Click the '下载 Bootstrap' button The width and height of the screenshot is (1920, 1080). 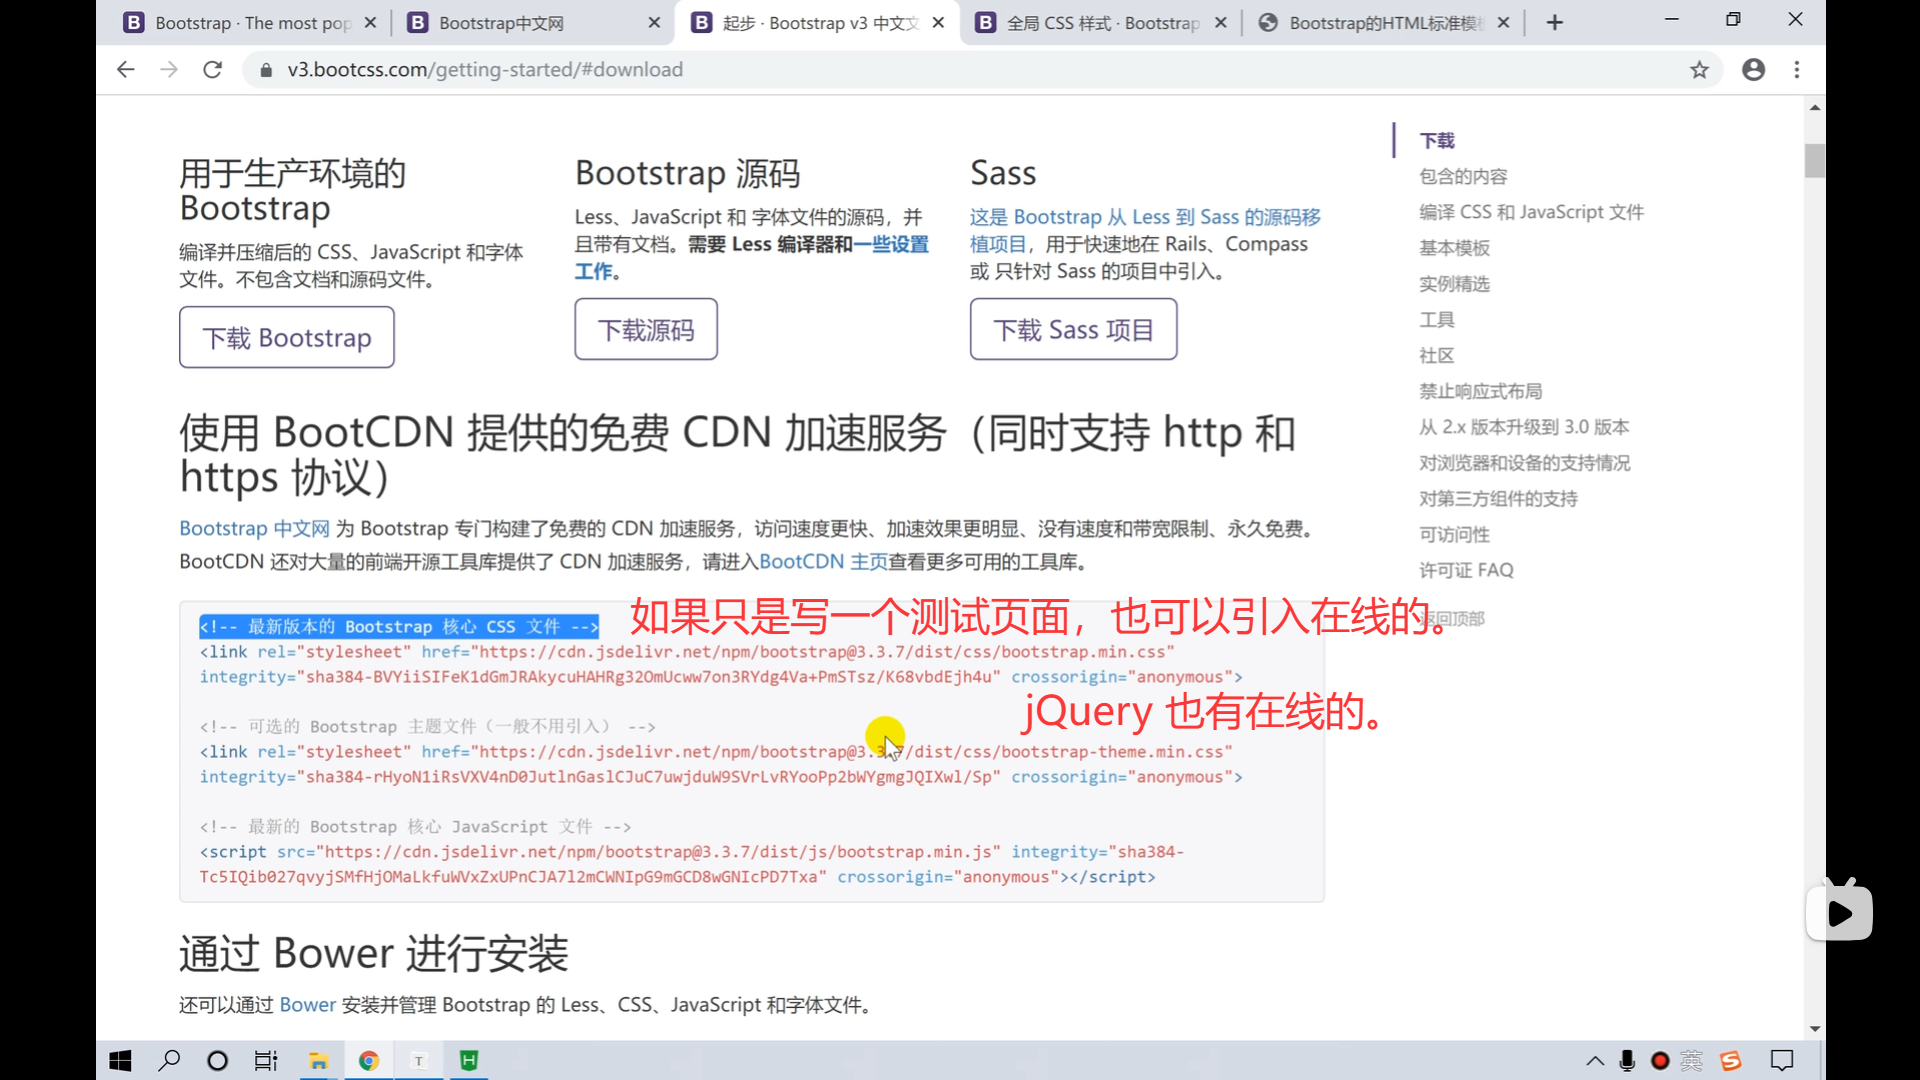(287, 338)
